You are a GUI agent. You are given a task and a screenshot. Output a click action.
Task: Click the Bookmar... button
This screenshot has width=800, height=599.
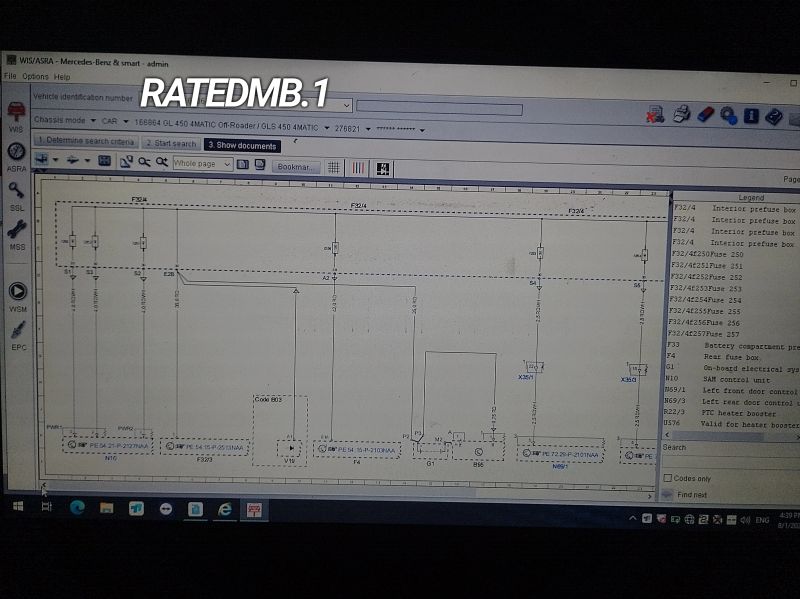(296, 167)
